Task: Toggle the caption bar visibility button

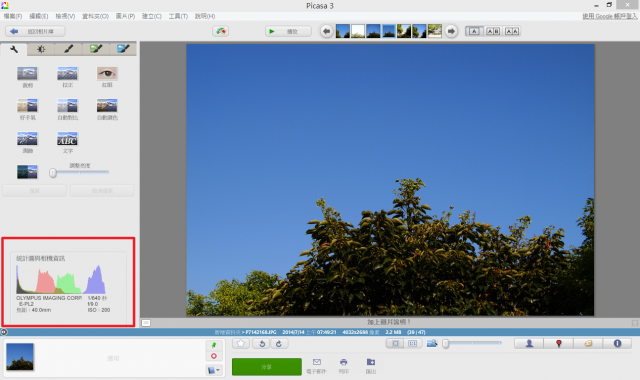Action: pos(146,323)
